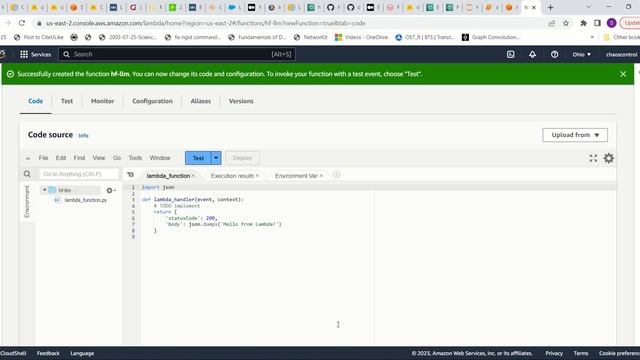The width and height of the screenshot is (640, 360).
Task: Open the Test button dropdown arrow
Action: (216, 158)
